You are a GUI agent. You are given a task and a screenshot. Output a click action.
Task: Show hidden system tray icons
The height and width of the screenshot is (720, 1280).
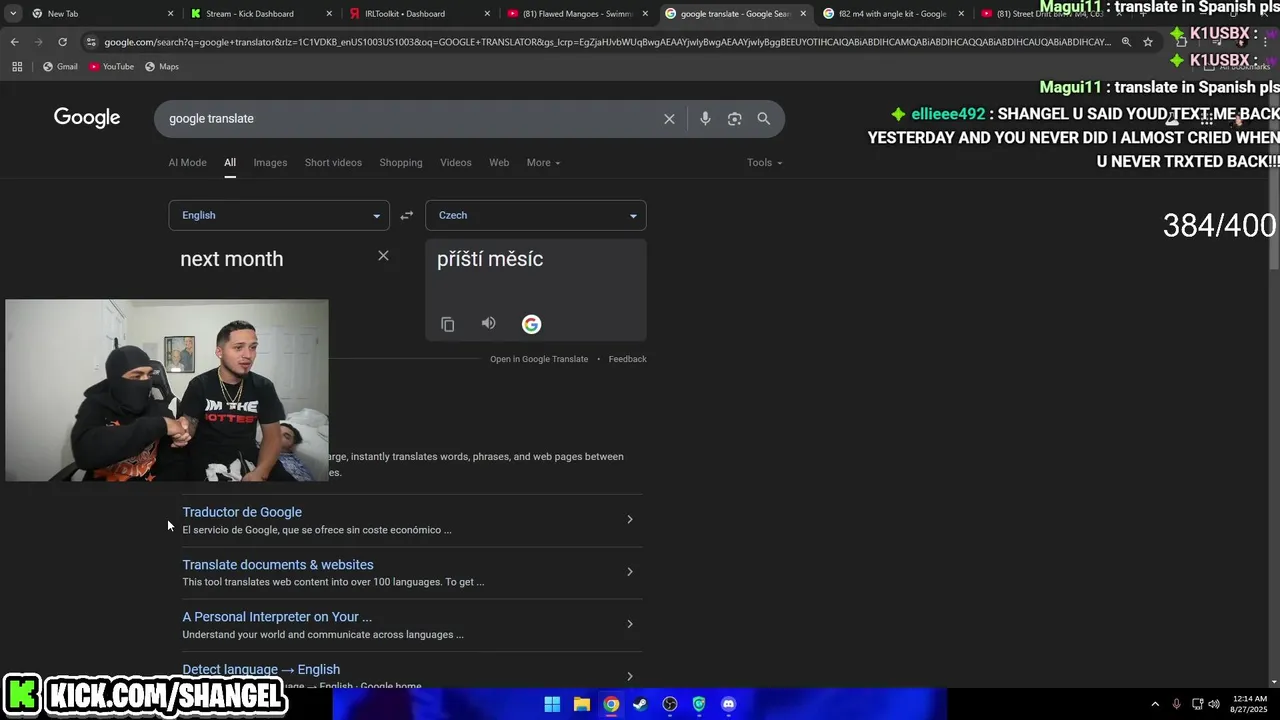1155,704
